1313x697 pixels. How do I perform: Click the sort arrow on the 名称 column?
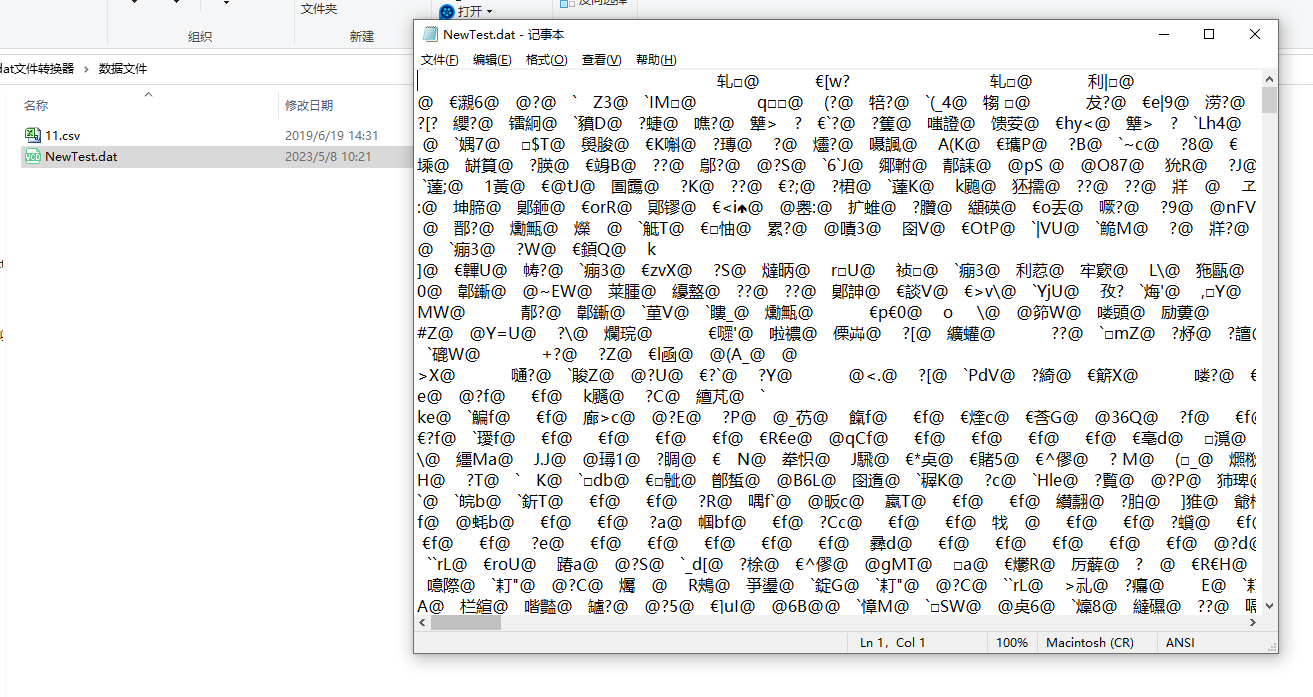pos(147,95)
